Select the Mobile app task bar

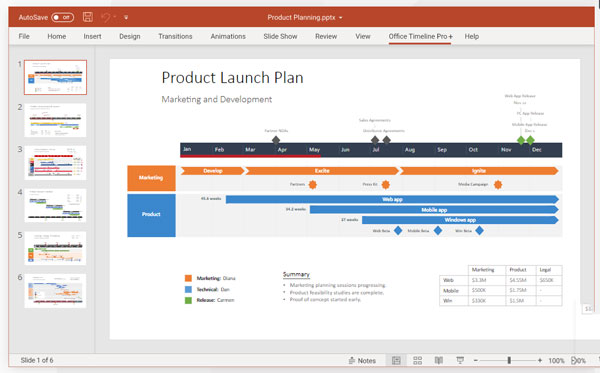pyautogui.click(x=434, y=210)
